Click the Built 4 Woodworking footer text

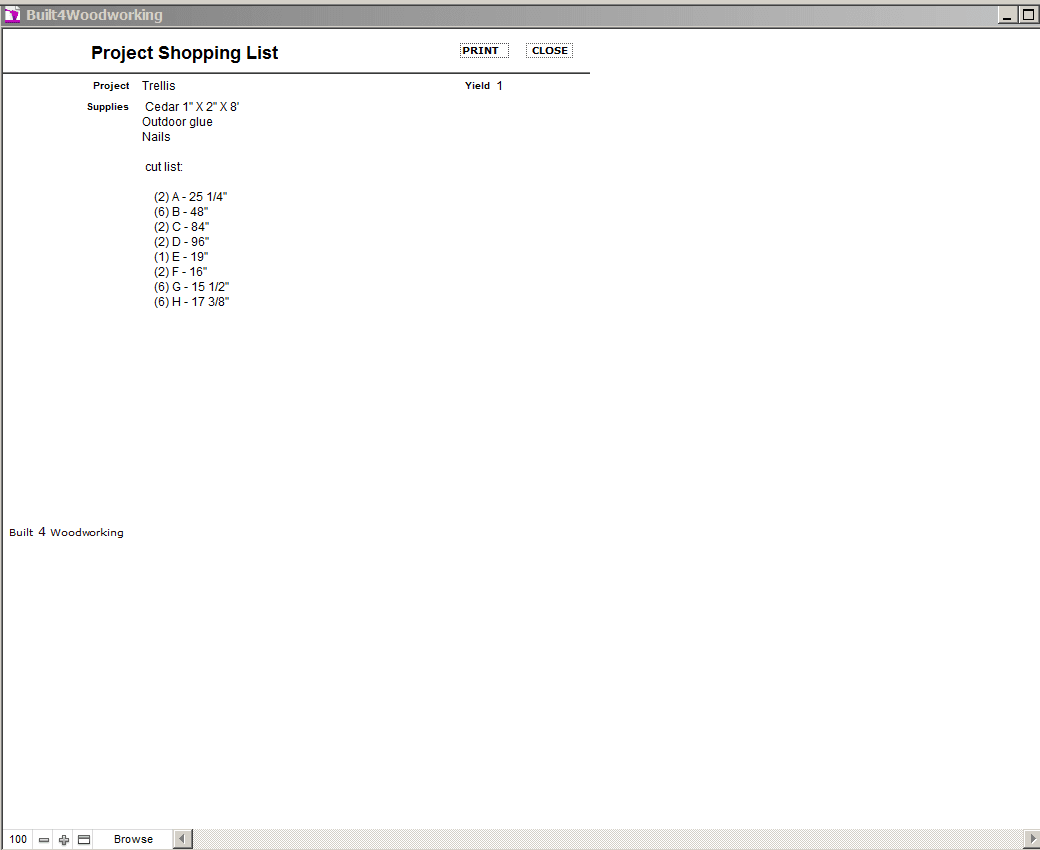click(66, 533)
